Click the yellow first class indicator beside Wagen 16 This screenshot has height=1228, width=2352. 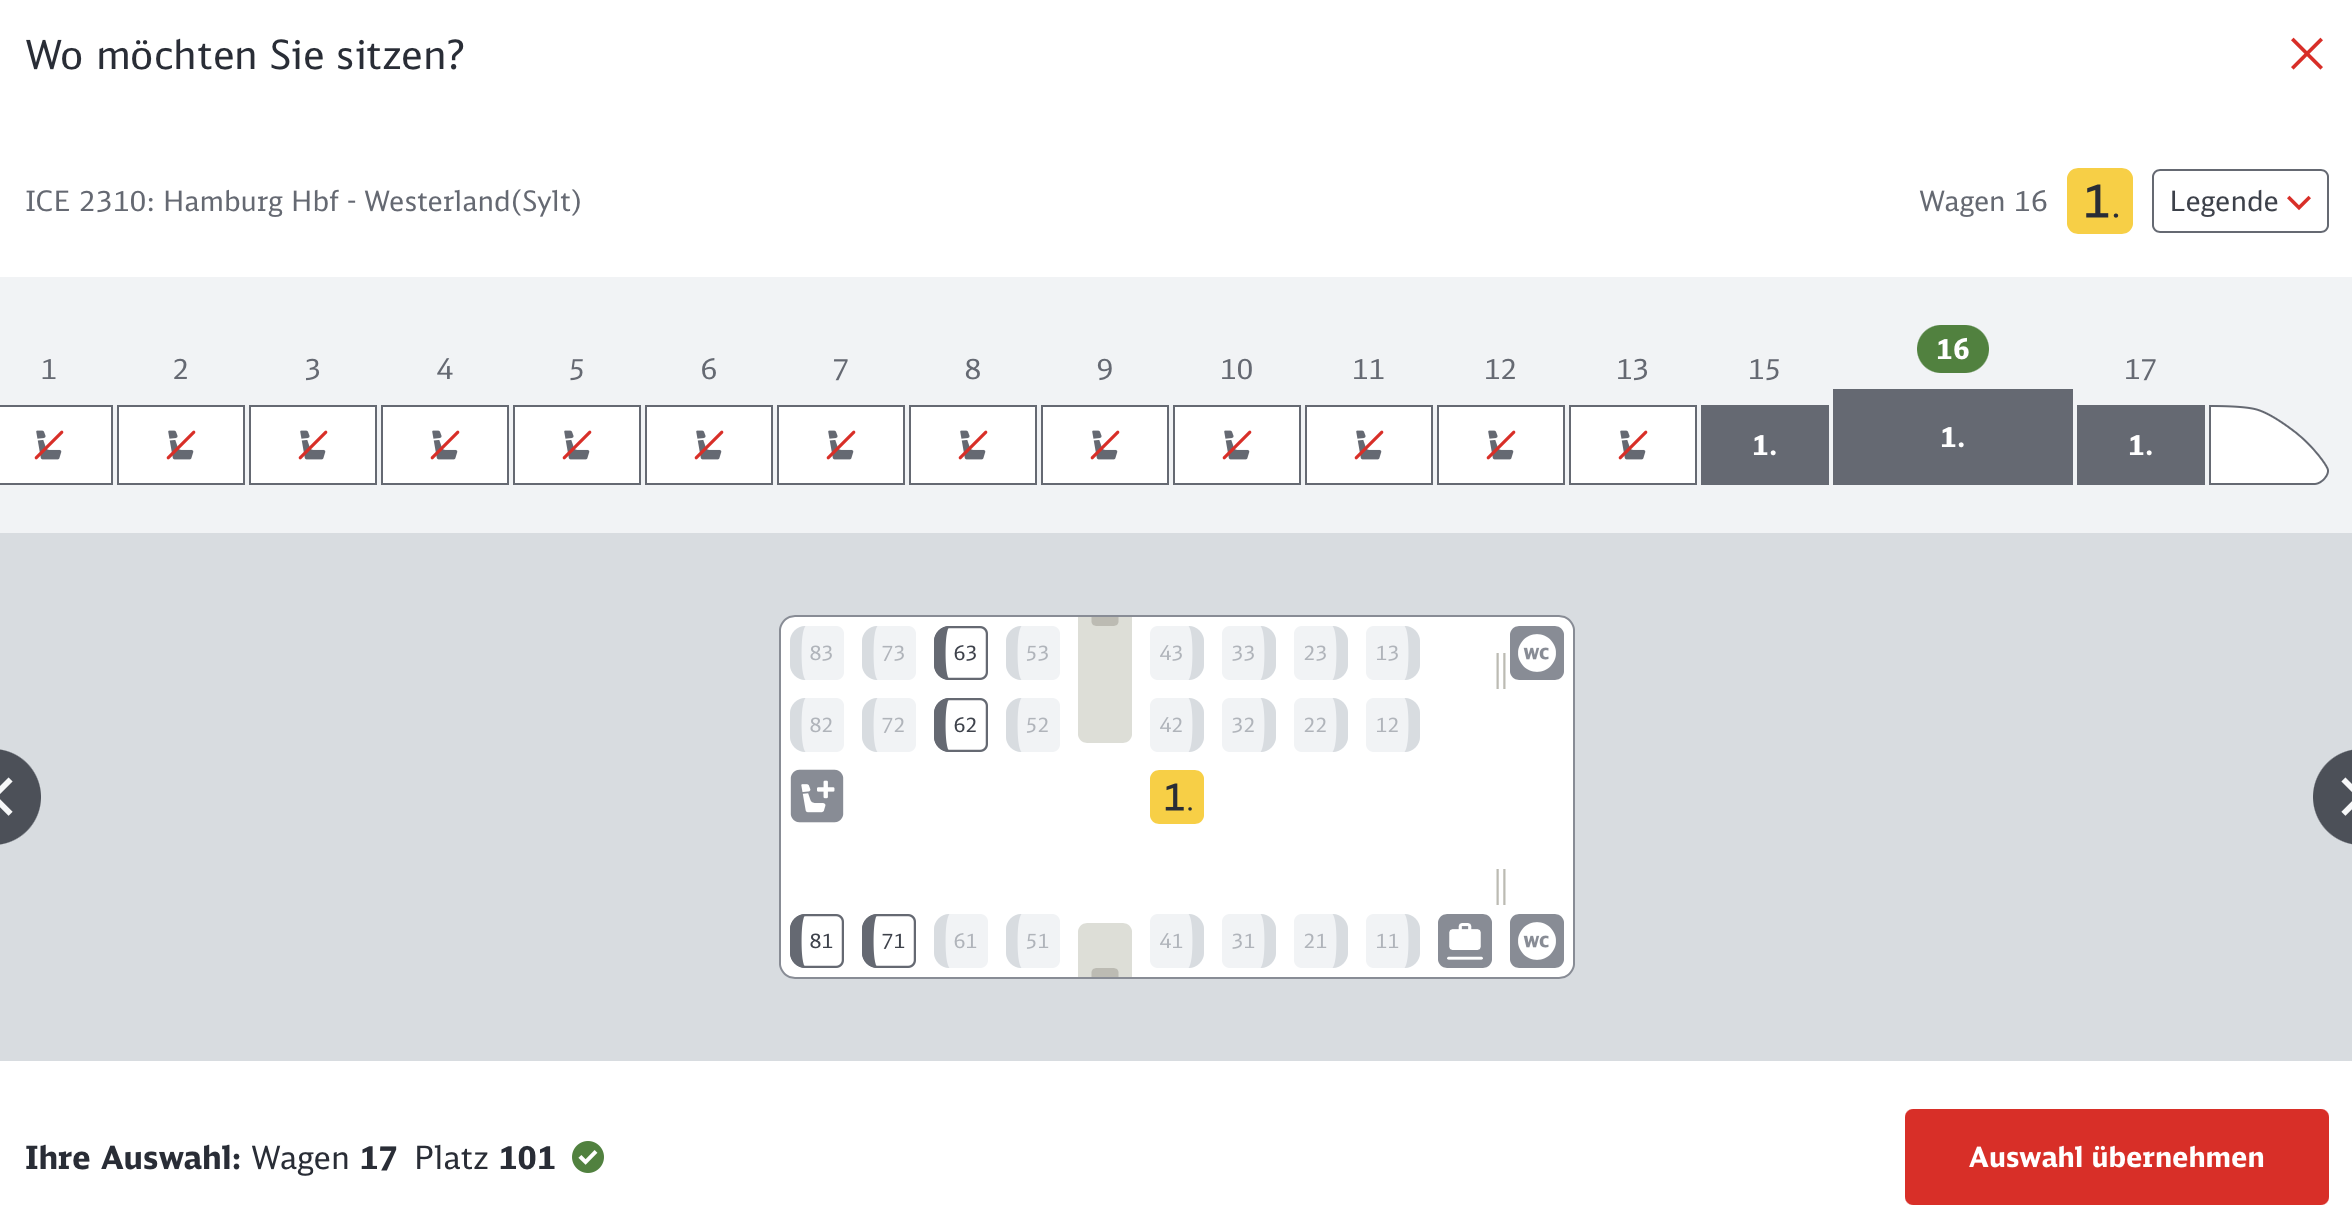click(x=2099, y=201)
